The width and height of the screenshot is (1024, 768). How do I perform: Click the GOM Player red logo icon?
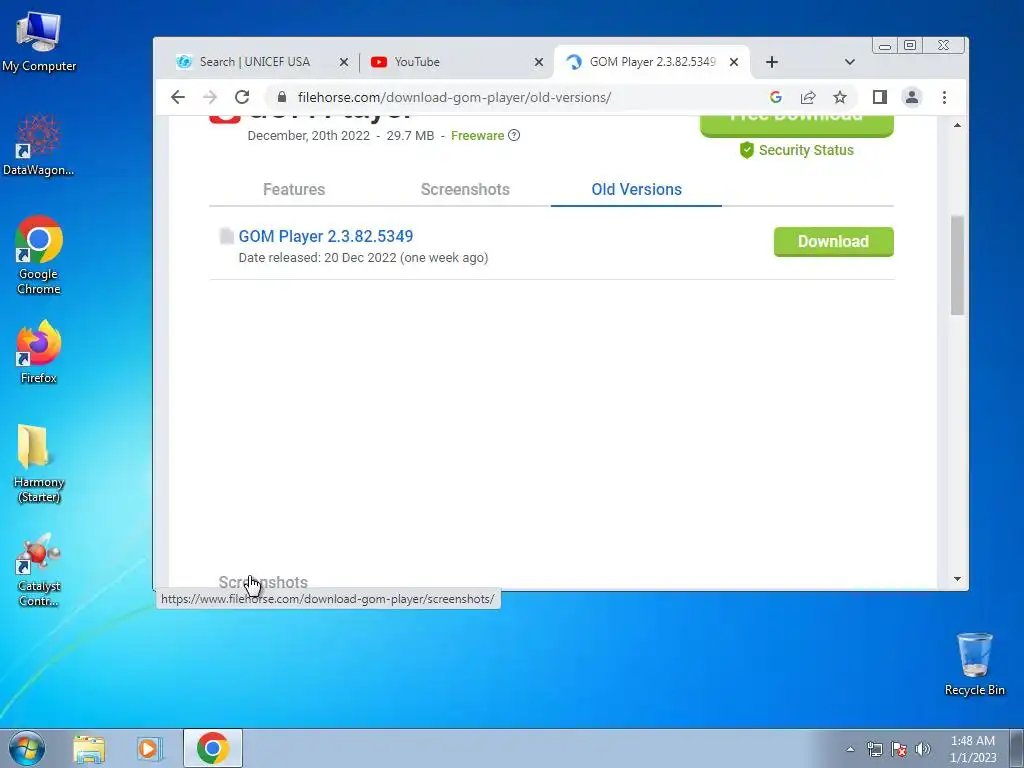click(x=225, y=119)
